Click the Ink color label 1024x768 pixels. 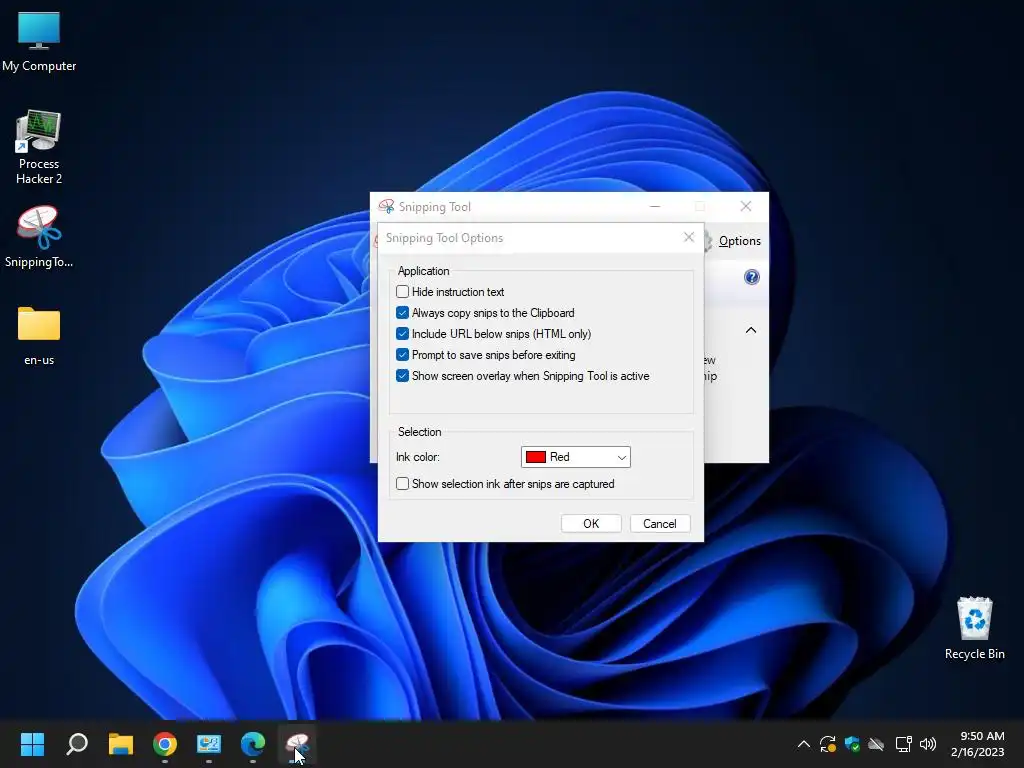(x=417, y=457)
